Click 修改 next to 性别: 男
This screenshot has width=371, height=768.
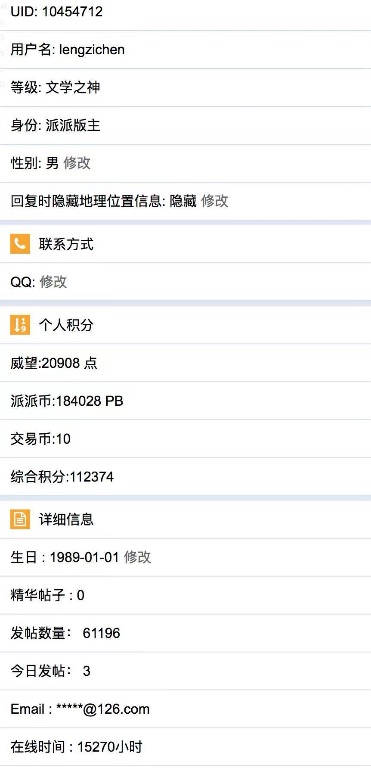click(x=77, y=163)
